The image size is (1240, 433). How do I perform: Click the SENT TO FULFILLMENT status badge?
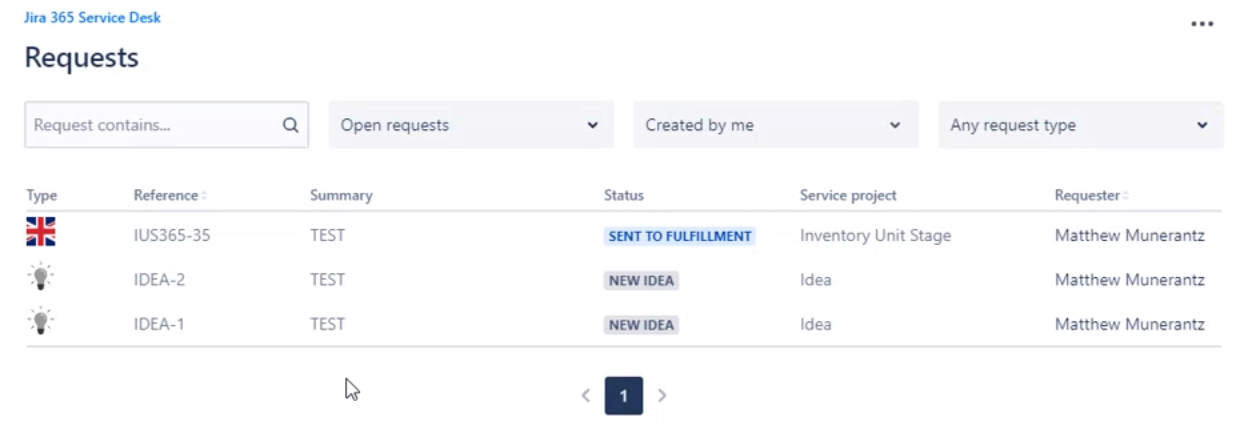(x=680, y=237)
